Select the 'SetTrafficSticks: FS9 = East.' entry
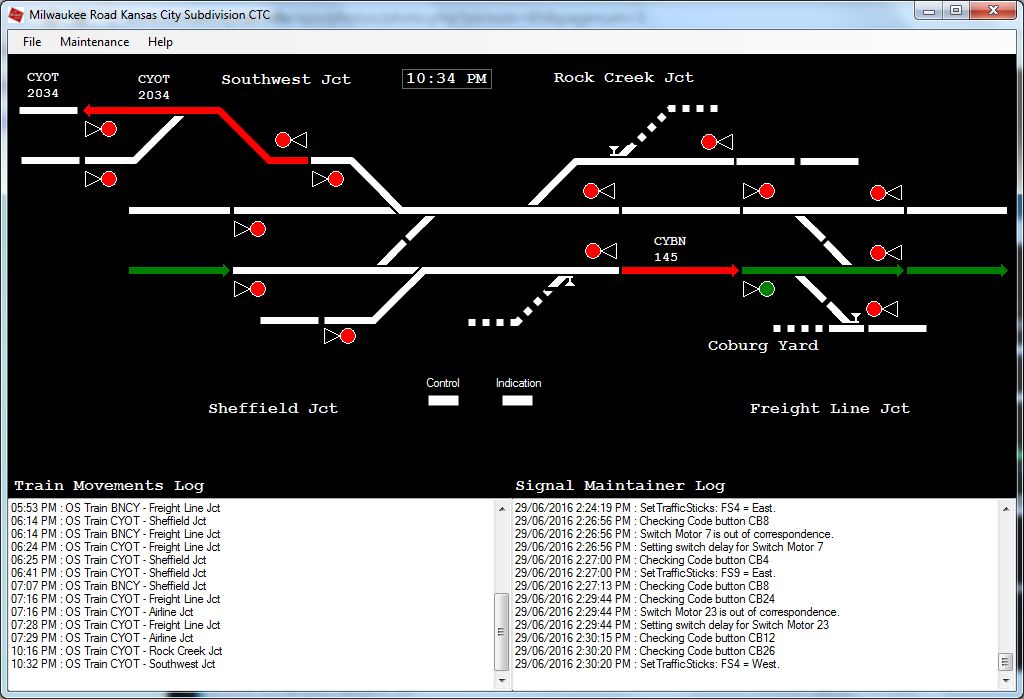Image resolution: width=1024 pixels, height=699 pixels. tap(645, 573)
